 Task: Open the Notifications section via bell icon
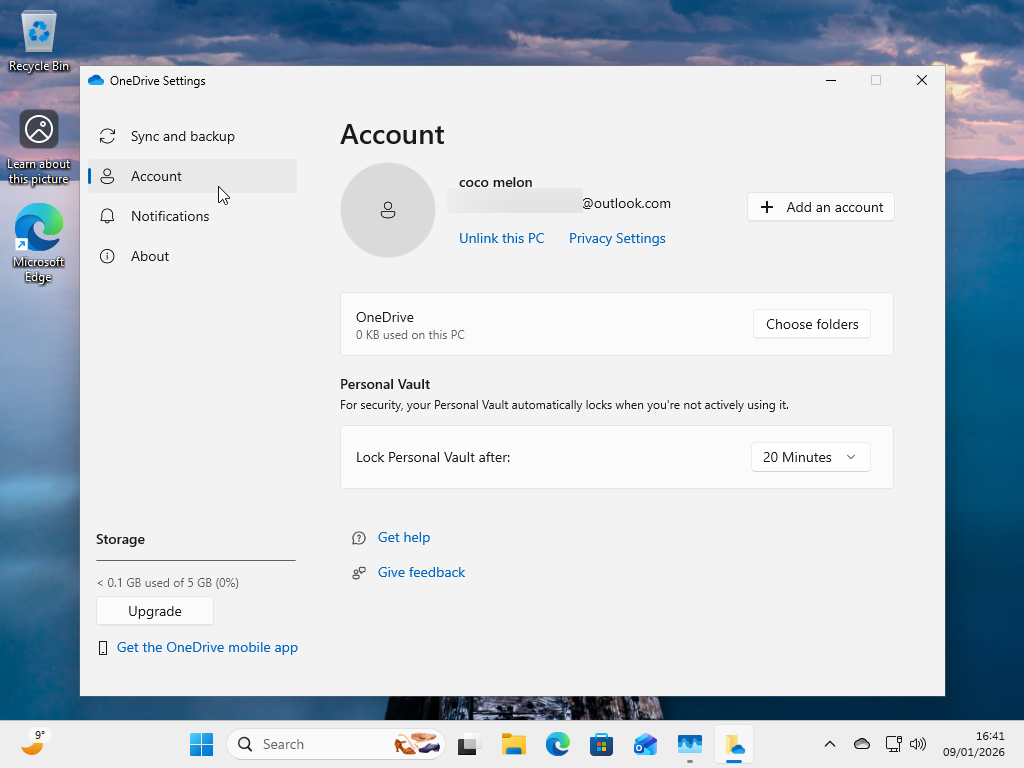[107, 216]
